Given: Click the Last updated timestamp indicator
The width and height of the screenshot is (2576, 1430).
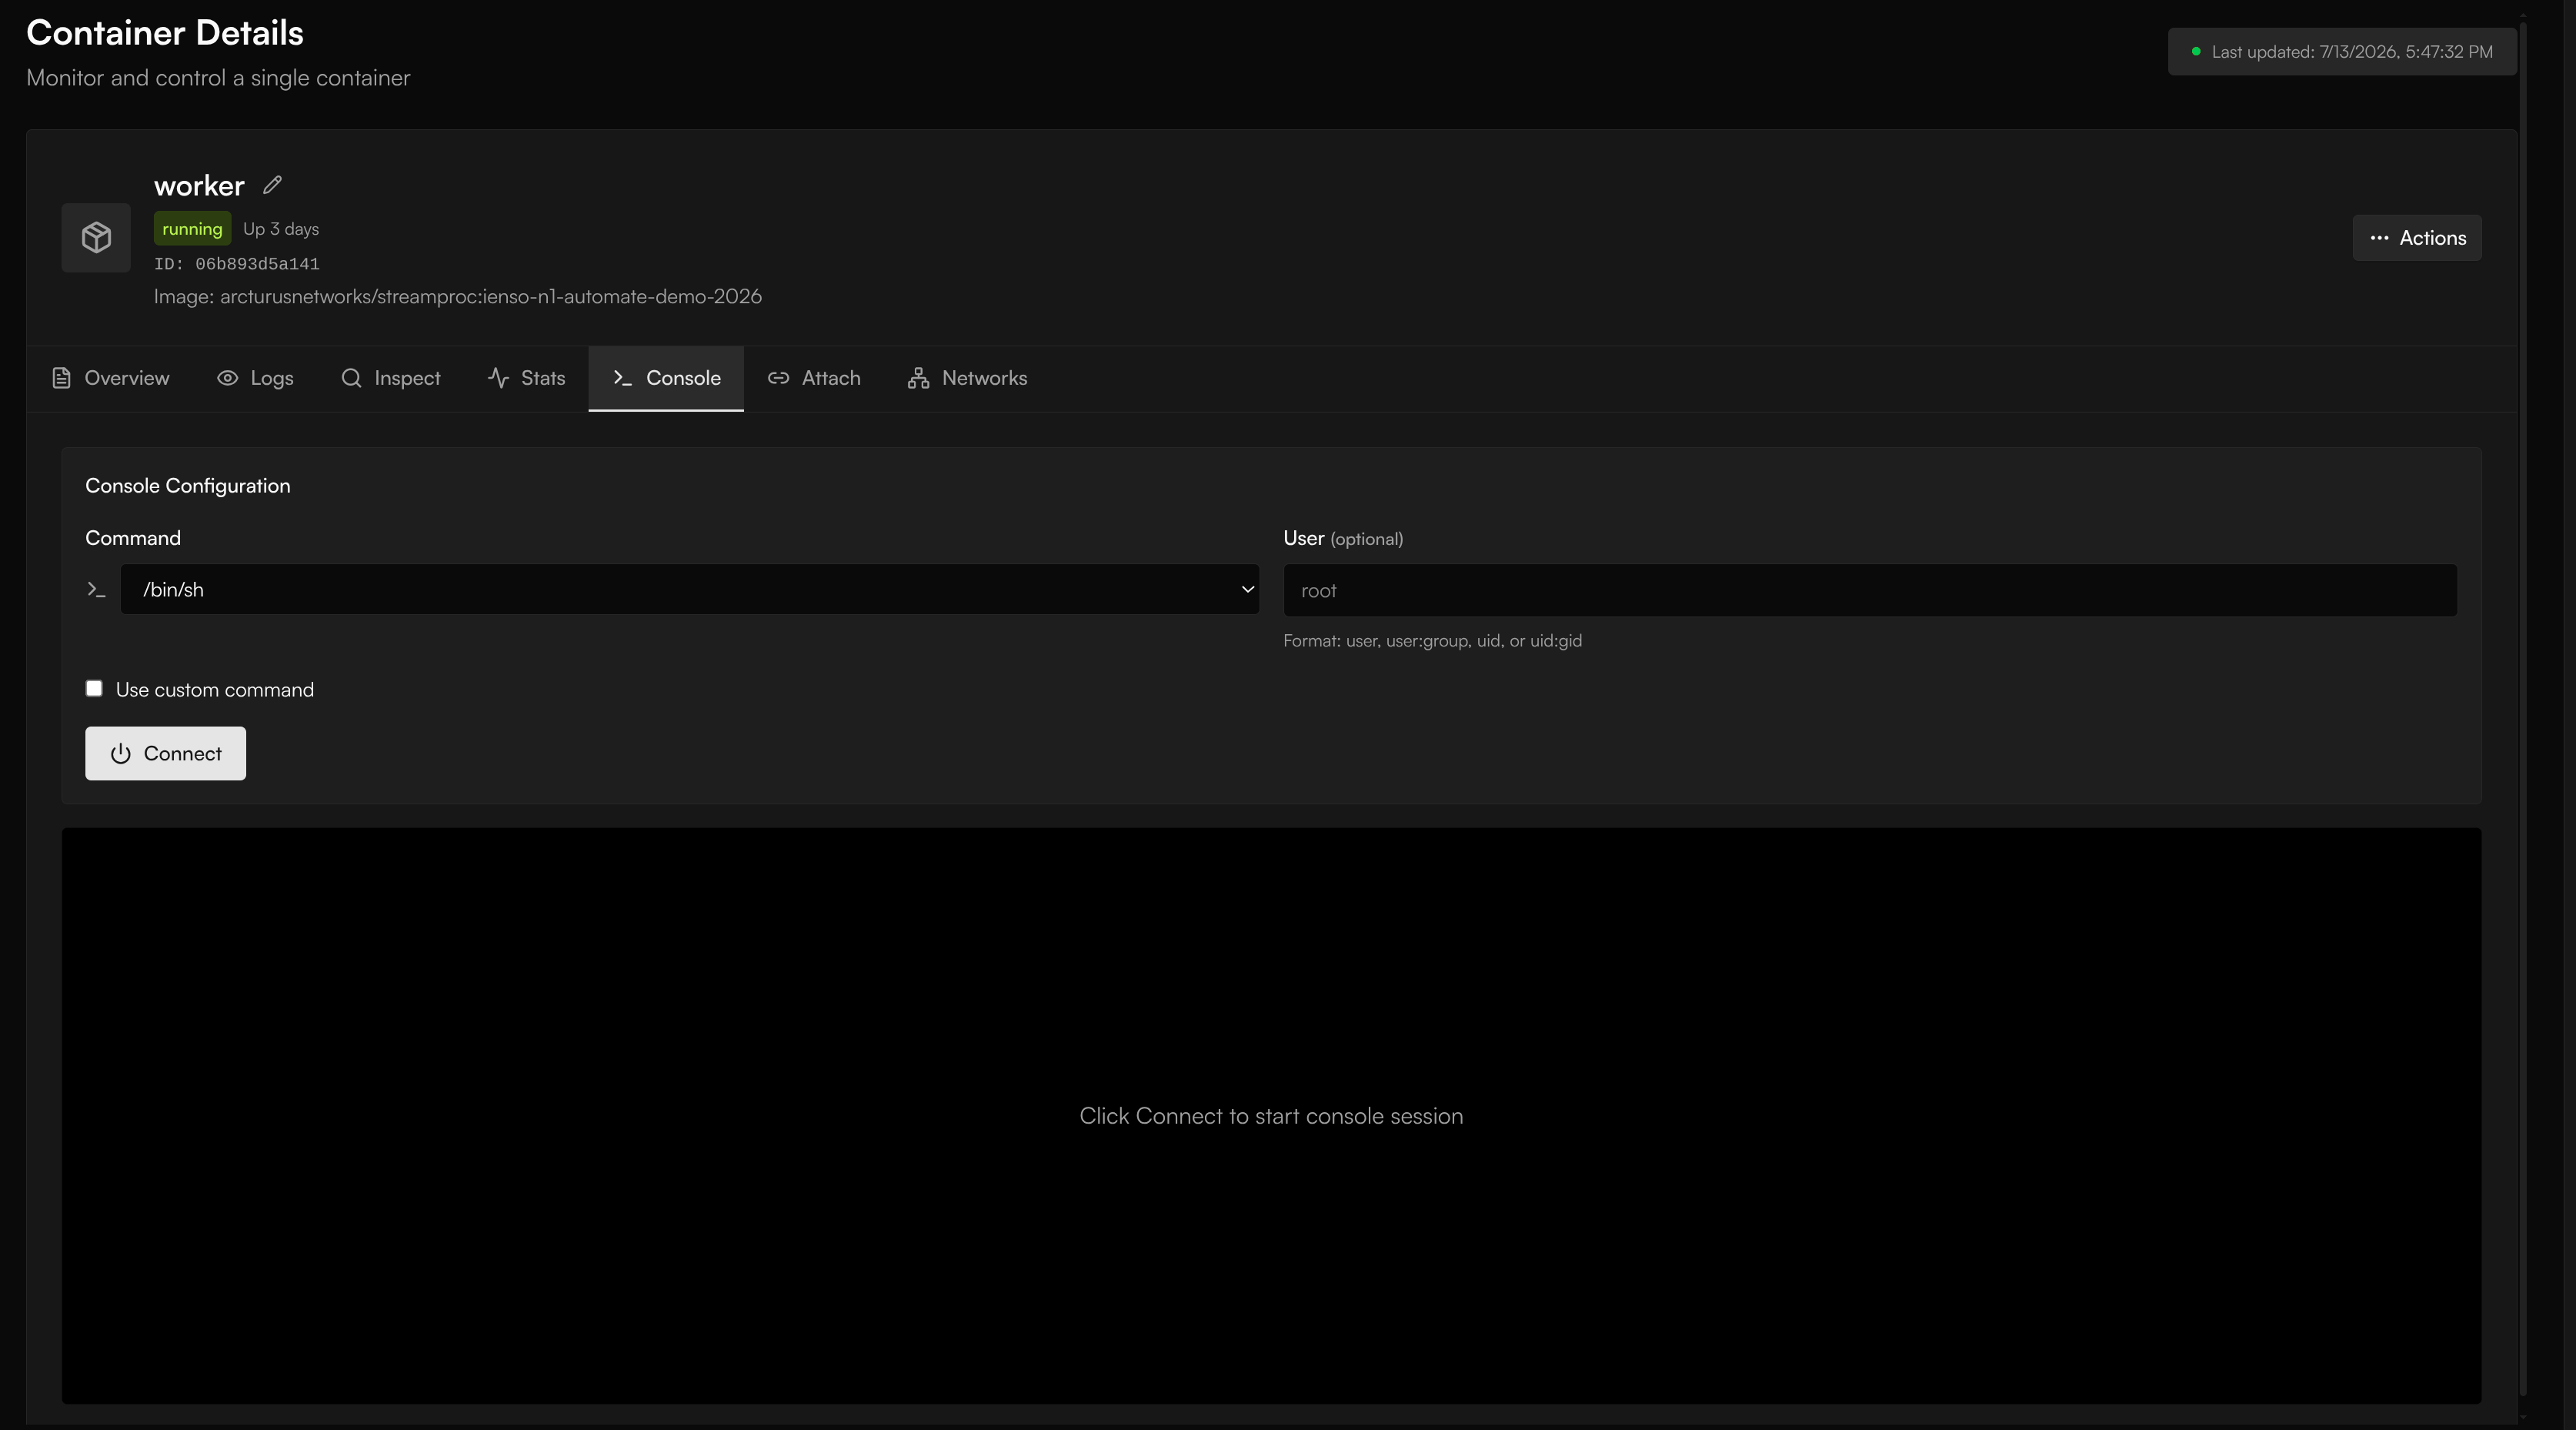Looking at the screenshot, I should coord(2342,52).
